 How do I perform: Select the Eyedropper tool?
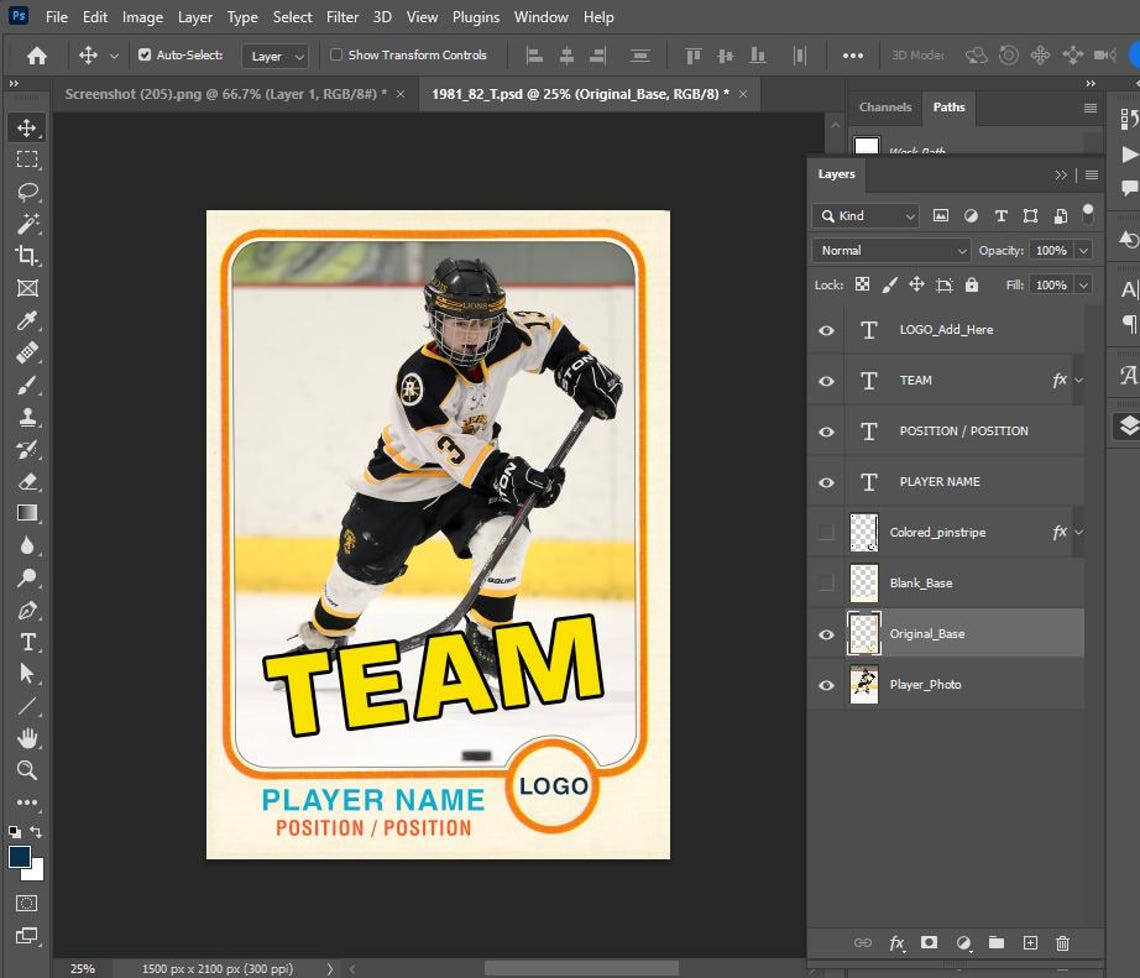28,321
